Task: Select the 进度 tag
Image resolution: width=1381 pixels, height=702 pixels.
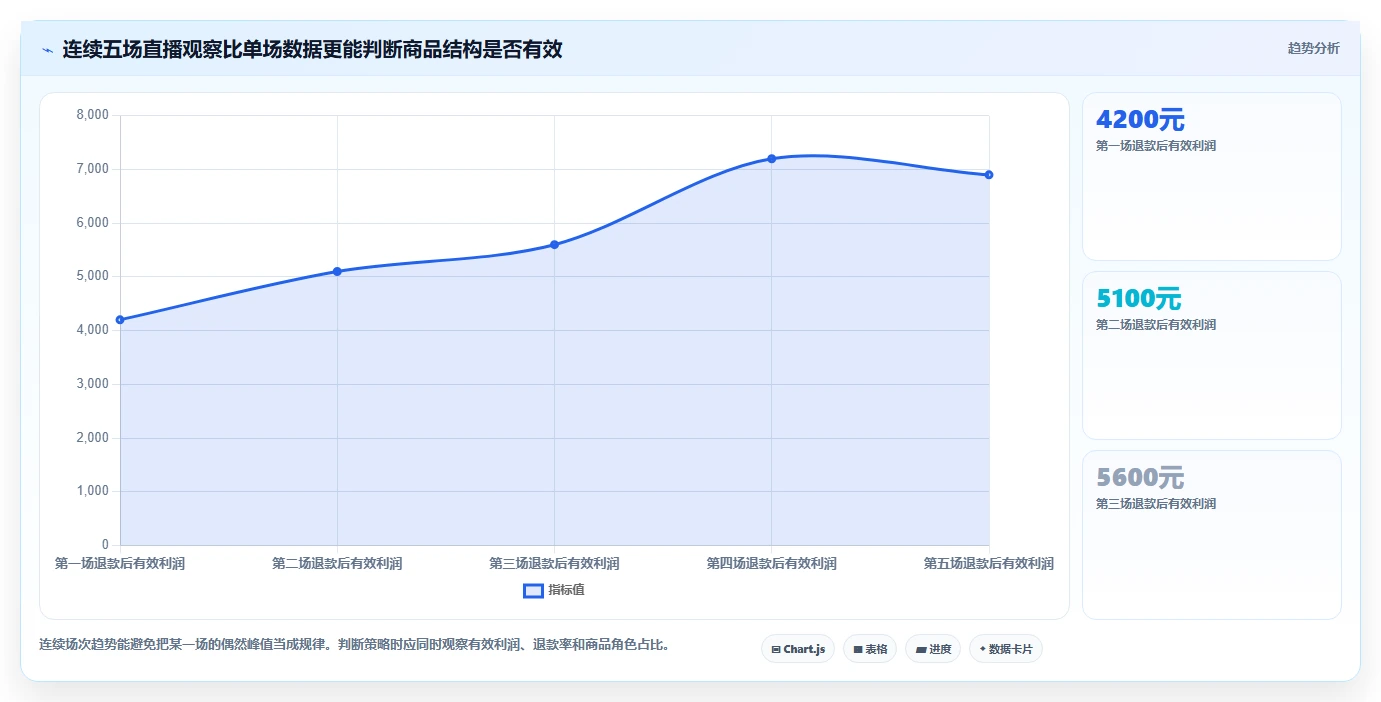Action: tap(933, 649)
